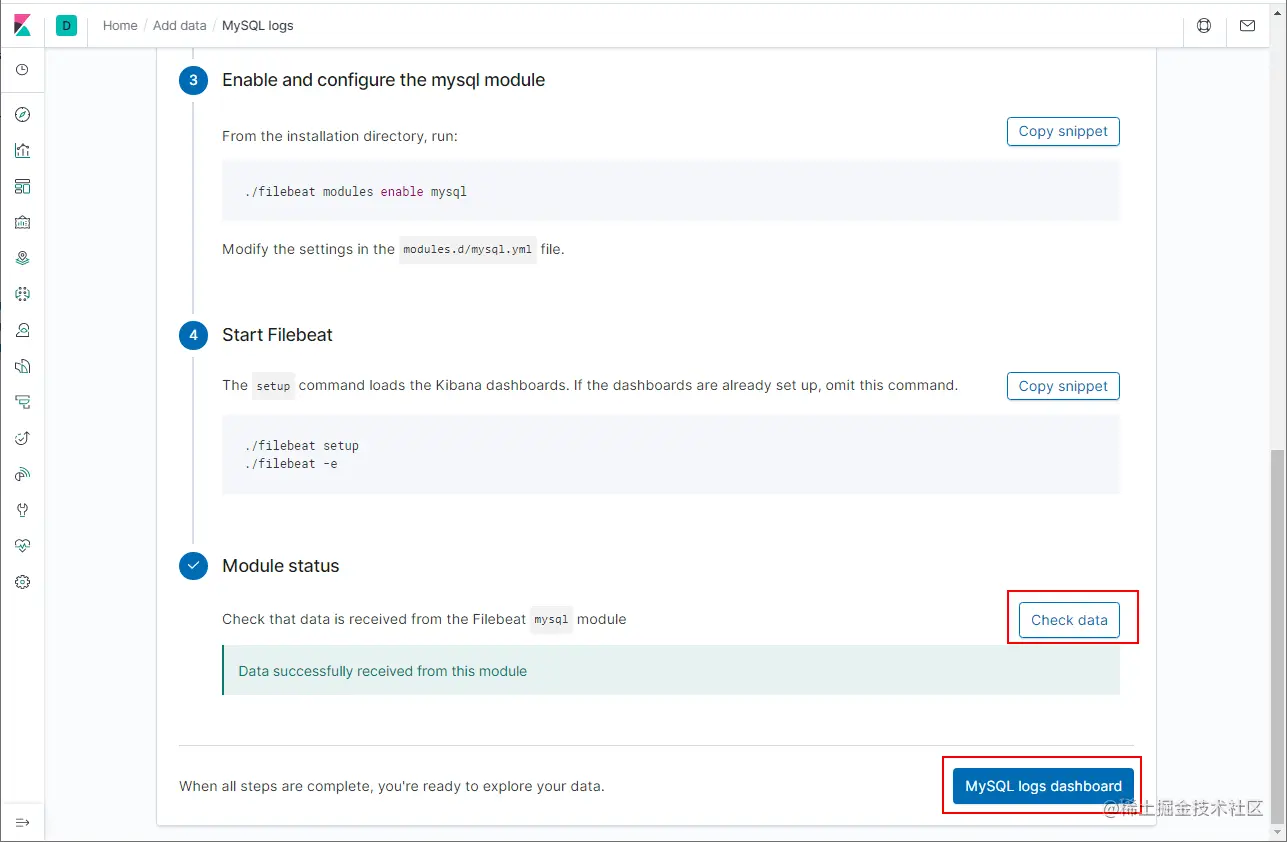Viewport: 1287px width, 842px height.
Task: Click the page vertical scrollbar thumb
Action: [x=1278, y=635]
